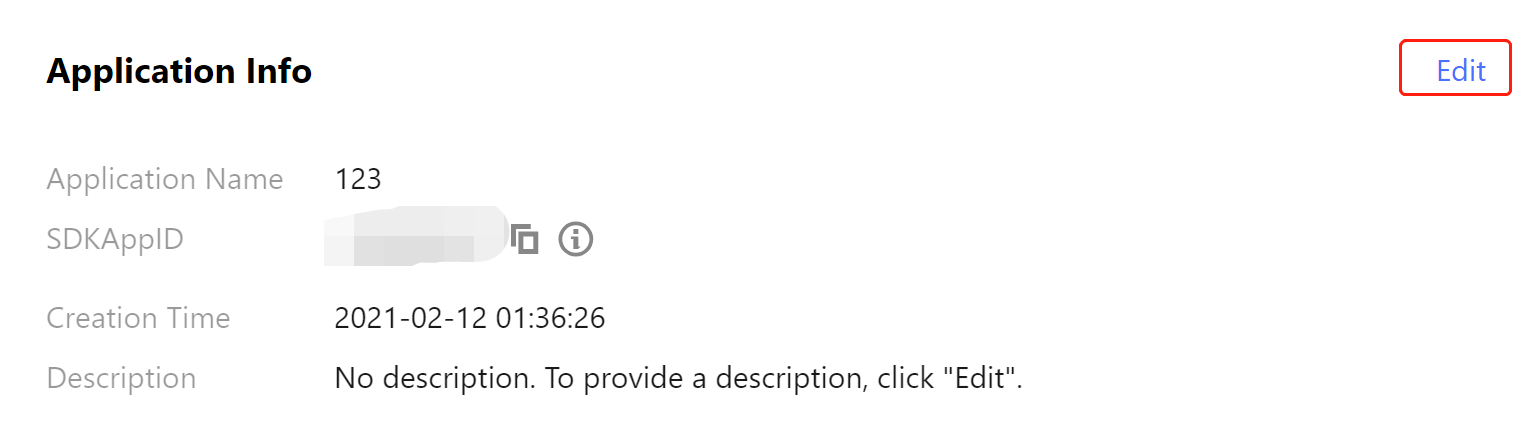Click the SDKAppID field label
1531x442 pixels.
coord(115,240)
